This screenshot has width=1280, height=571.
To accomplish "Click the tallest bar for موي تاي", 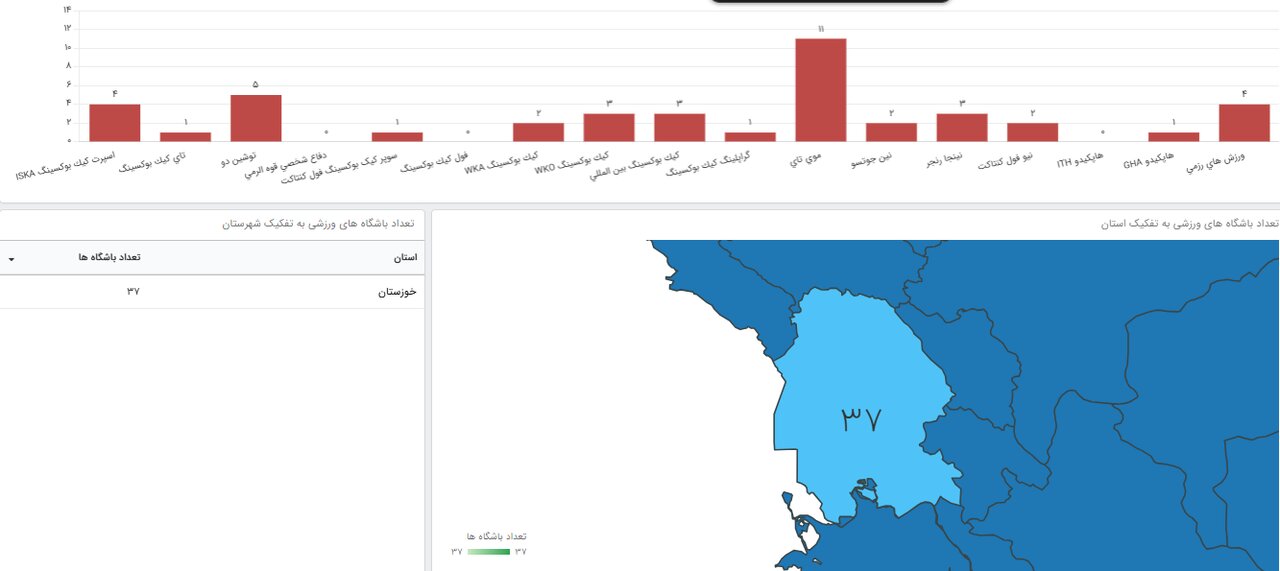I will pos(821,90).
